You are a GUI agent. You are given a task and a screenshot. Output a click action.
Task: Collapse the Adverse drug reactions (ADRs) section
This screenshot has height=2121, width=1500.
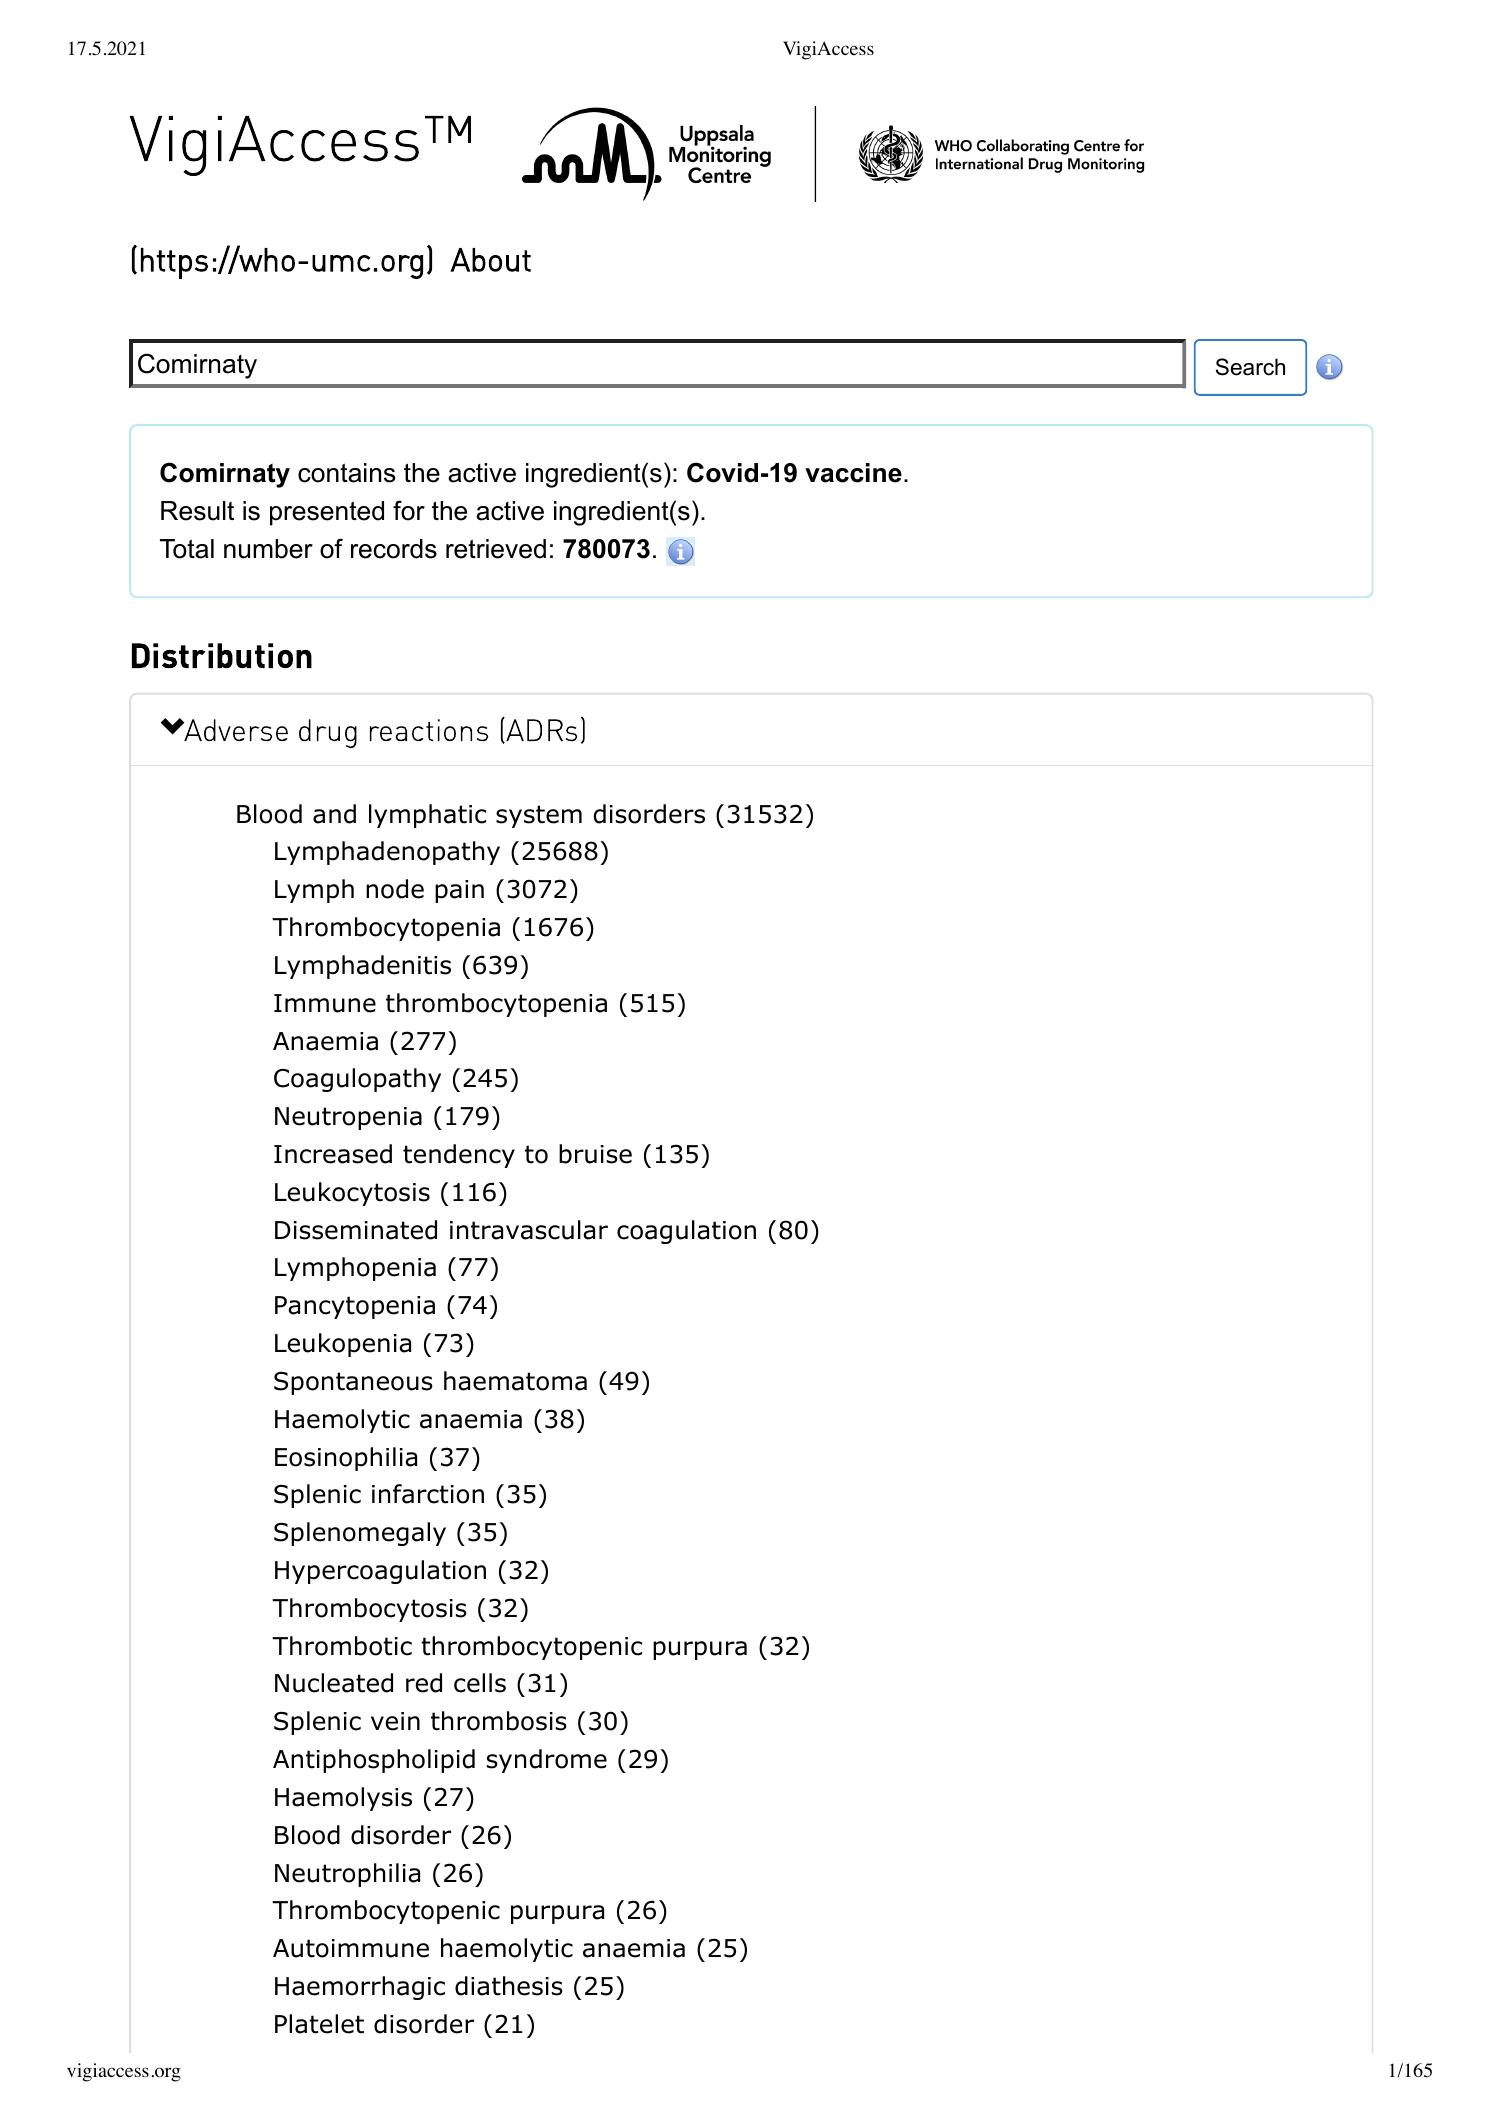point(385,731)
